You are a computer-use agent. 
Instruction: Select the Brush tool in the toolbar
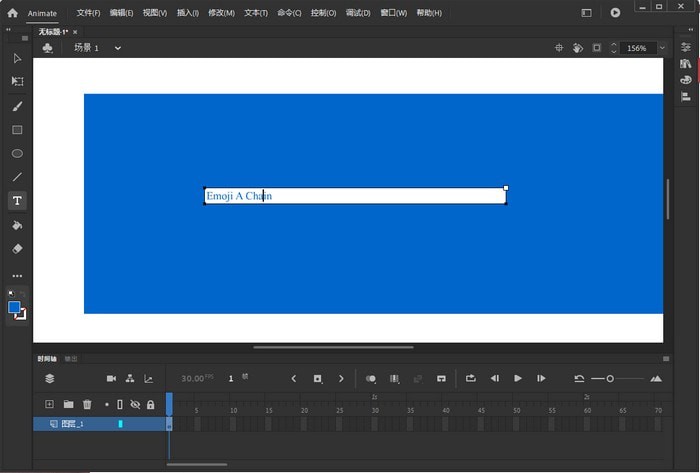(17, 106)
